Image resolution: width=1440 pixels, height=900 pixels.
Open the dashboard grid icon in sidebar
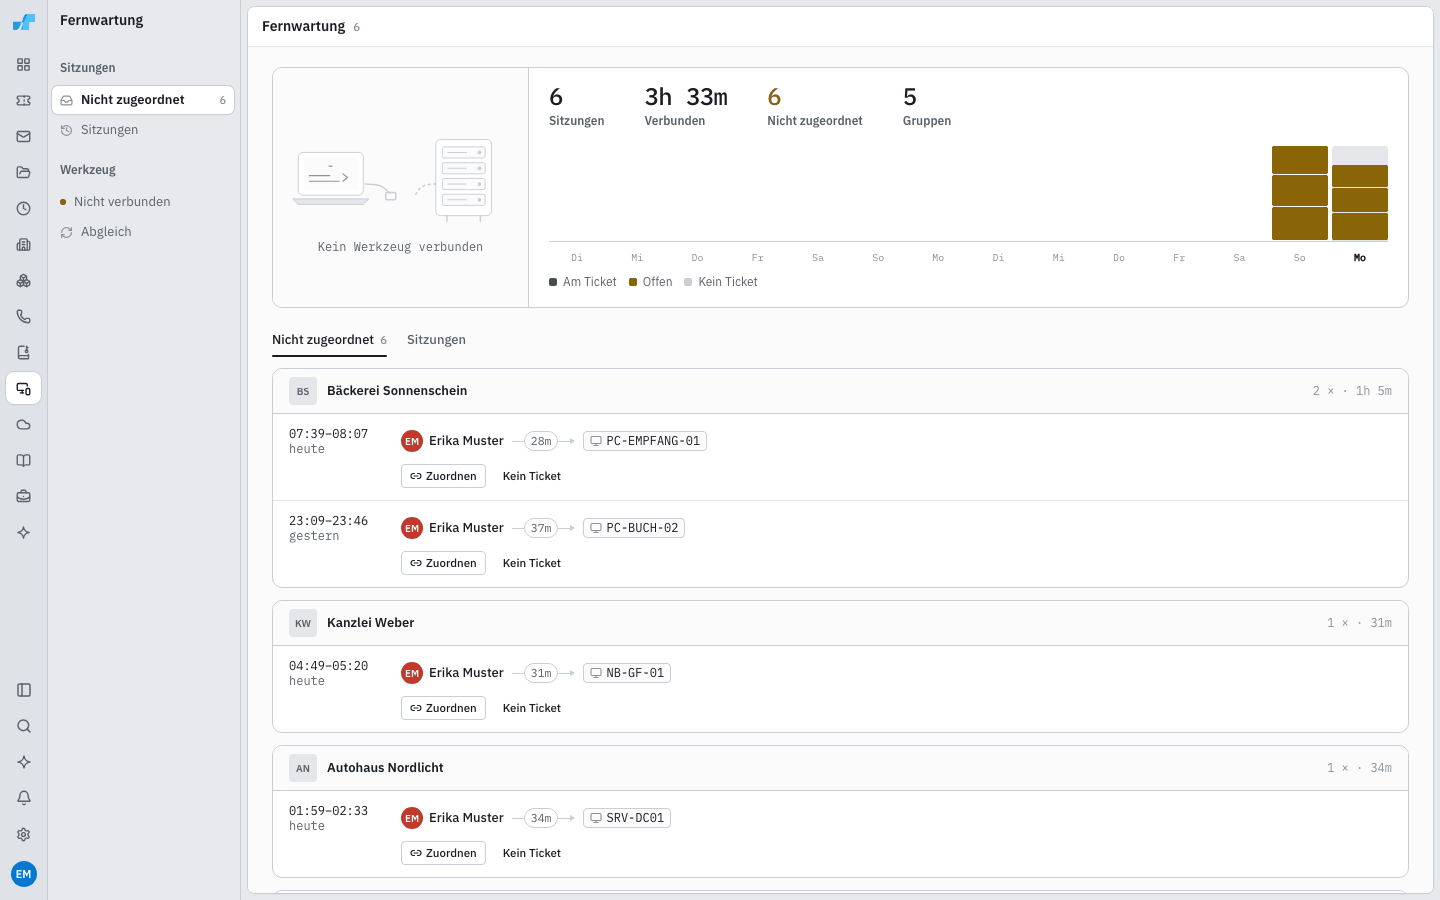pyautogui.click(x=24, y=65)
